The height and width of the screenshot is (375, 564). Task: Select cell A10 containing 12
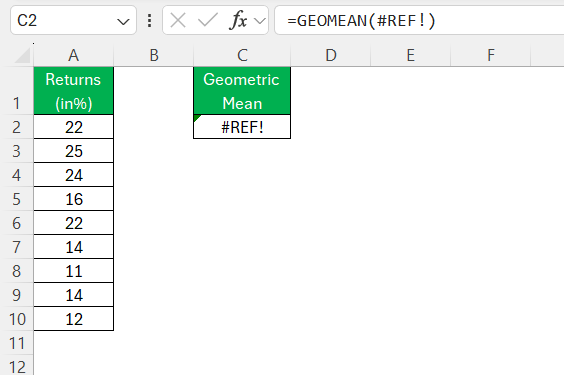[x=73, y=319]
